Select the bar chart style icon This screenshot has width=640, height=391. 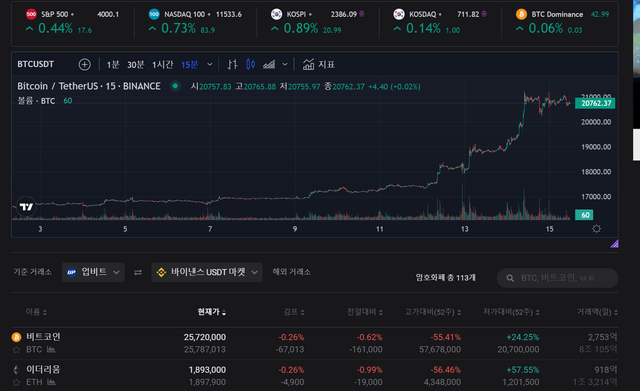(x=232, y=64)
